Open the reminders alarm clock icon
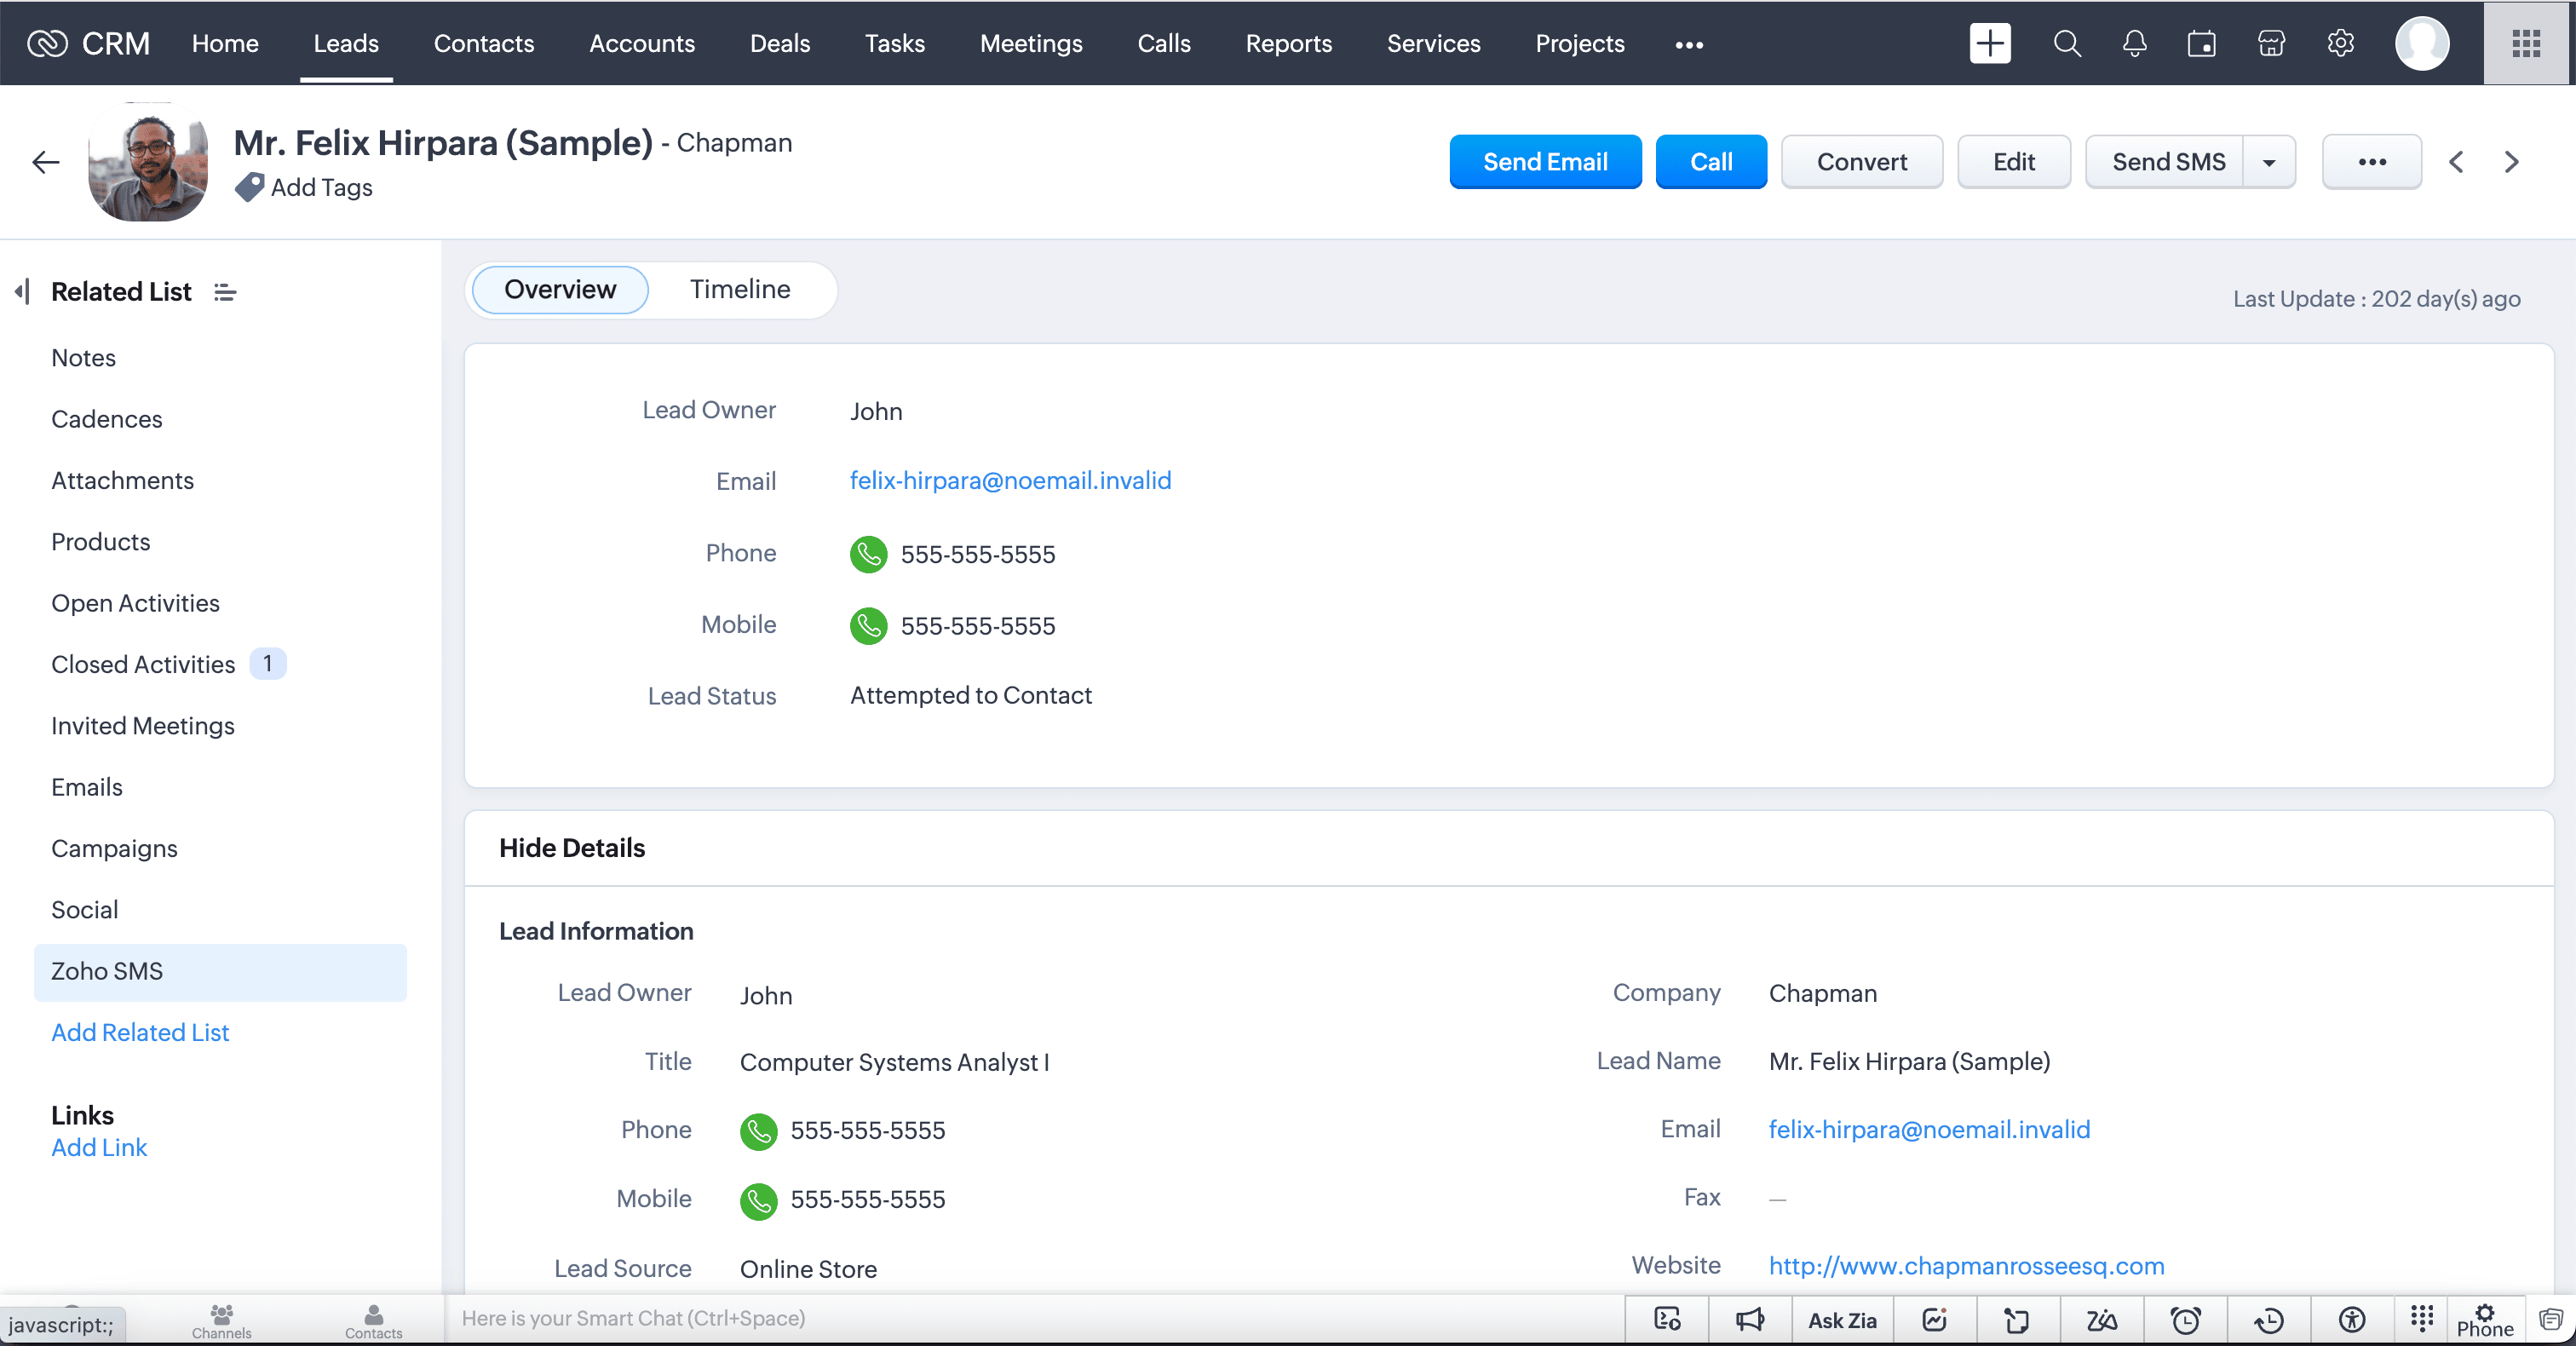 pos(2185,1320)
